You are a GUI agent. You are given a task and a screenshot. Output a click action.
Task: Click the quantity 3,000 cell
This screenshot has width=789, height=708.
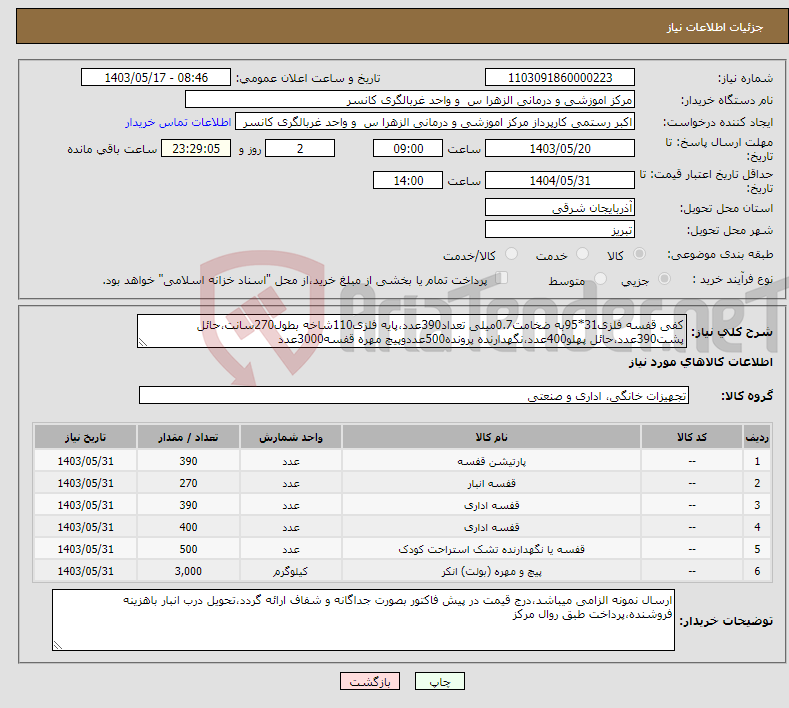[x=188, y=571]
